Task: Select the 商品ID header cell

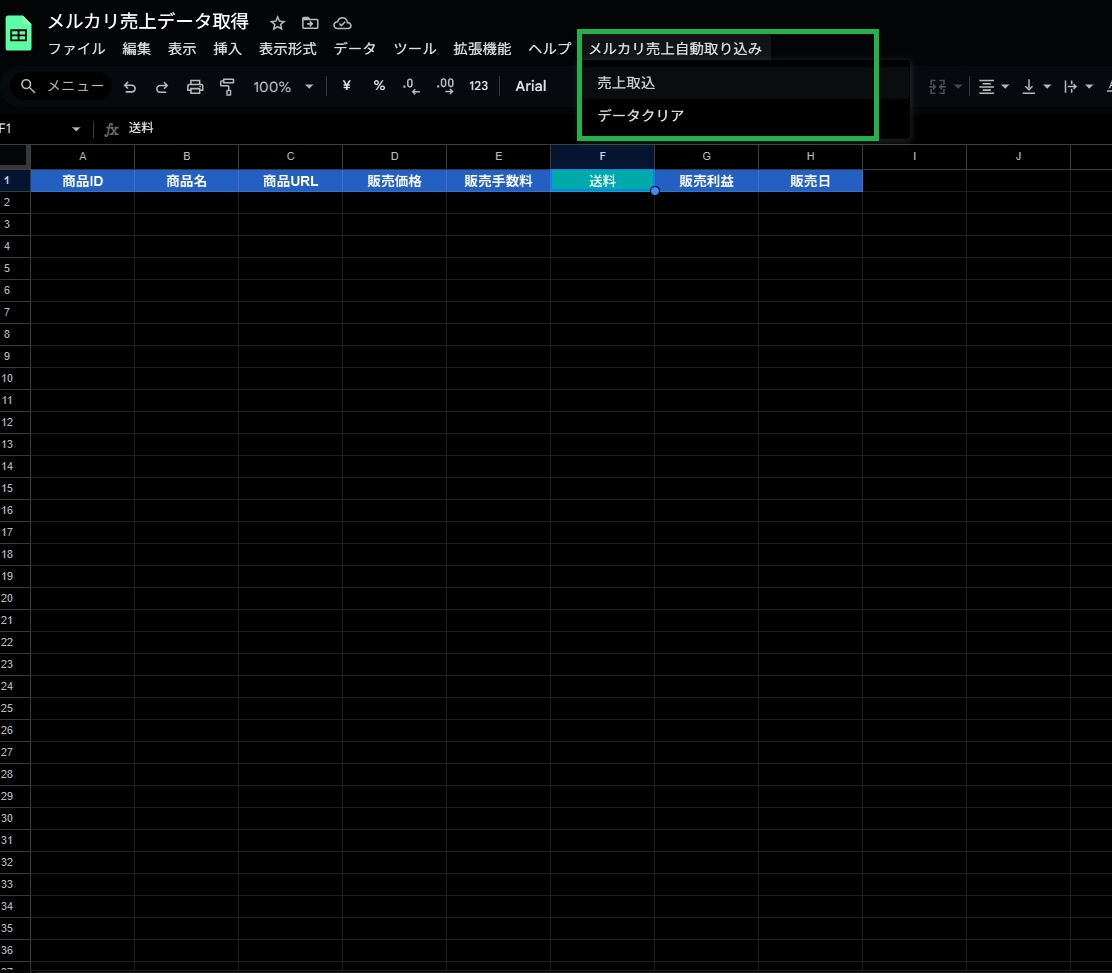Action: tap(82, 181)
